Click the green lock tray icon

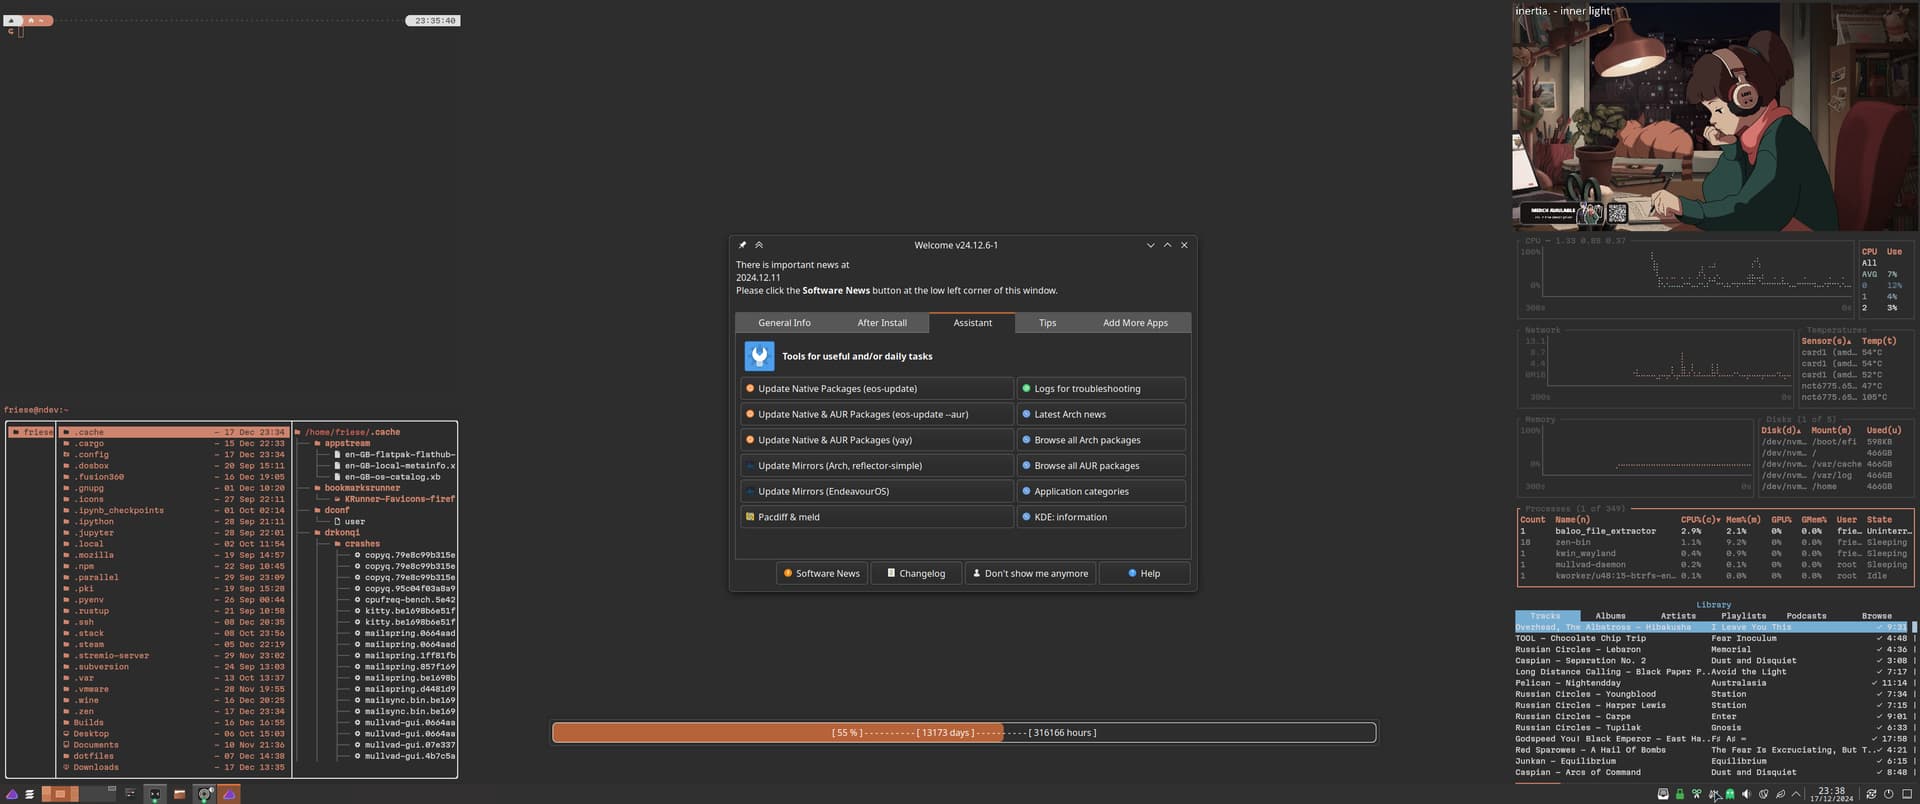[1680, 794]
